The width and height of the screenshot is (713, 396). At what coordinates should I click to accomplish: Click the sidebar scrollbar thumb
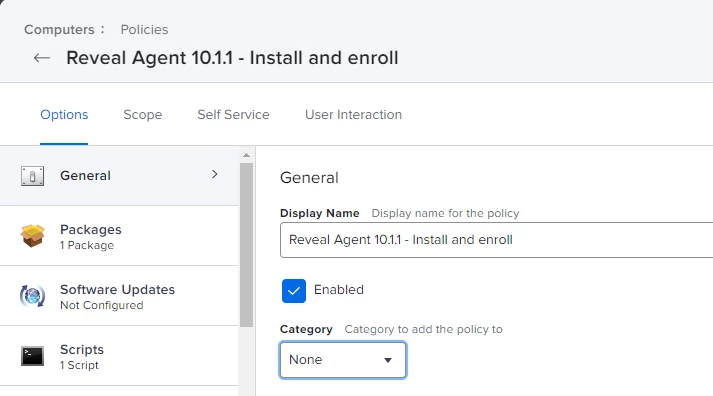pyautogui.click(x=246, y=245)
